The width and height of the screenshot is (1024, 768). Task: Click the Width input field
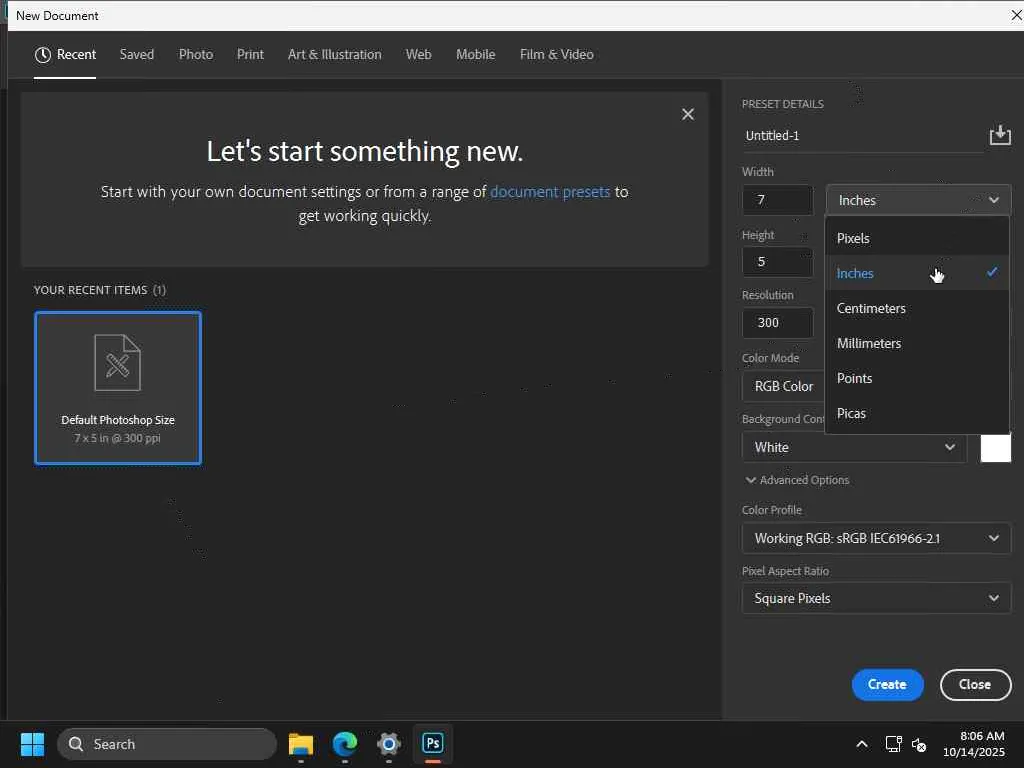778,200
